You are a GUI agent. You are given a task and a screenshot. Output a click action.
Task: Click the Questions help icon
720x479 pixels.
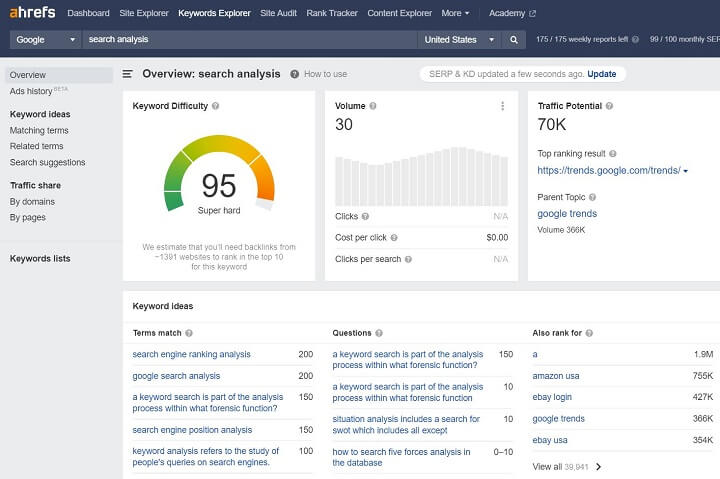pyautogui.click(x=379, y=333)
